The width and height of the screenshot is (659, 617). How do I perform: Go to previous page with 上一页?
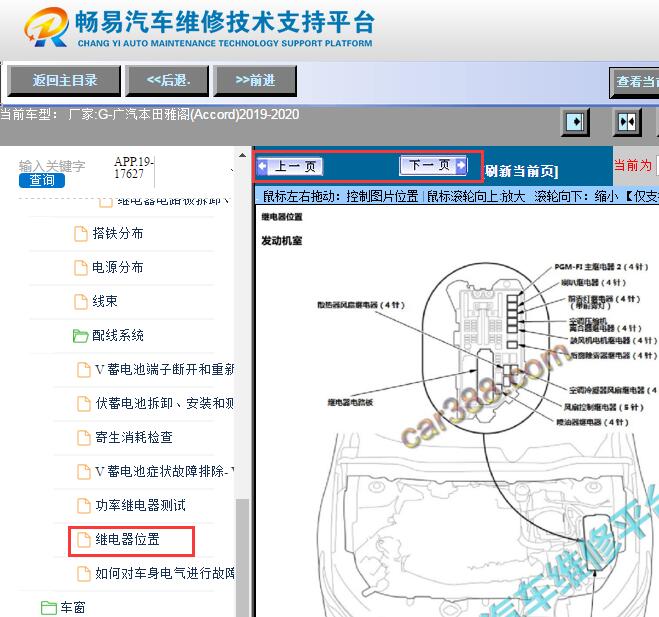coord(290,166)
